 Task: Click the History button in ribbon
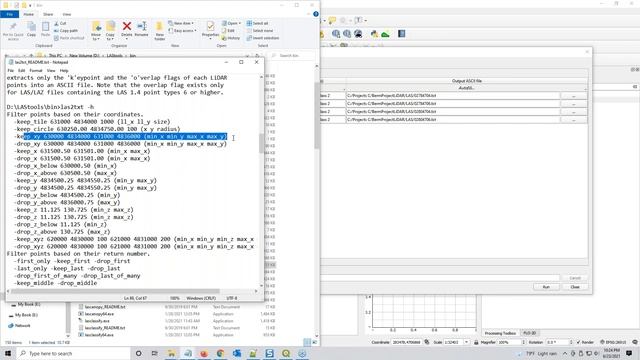coord(231,38)
